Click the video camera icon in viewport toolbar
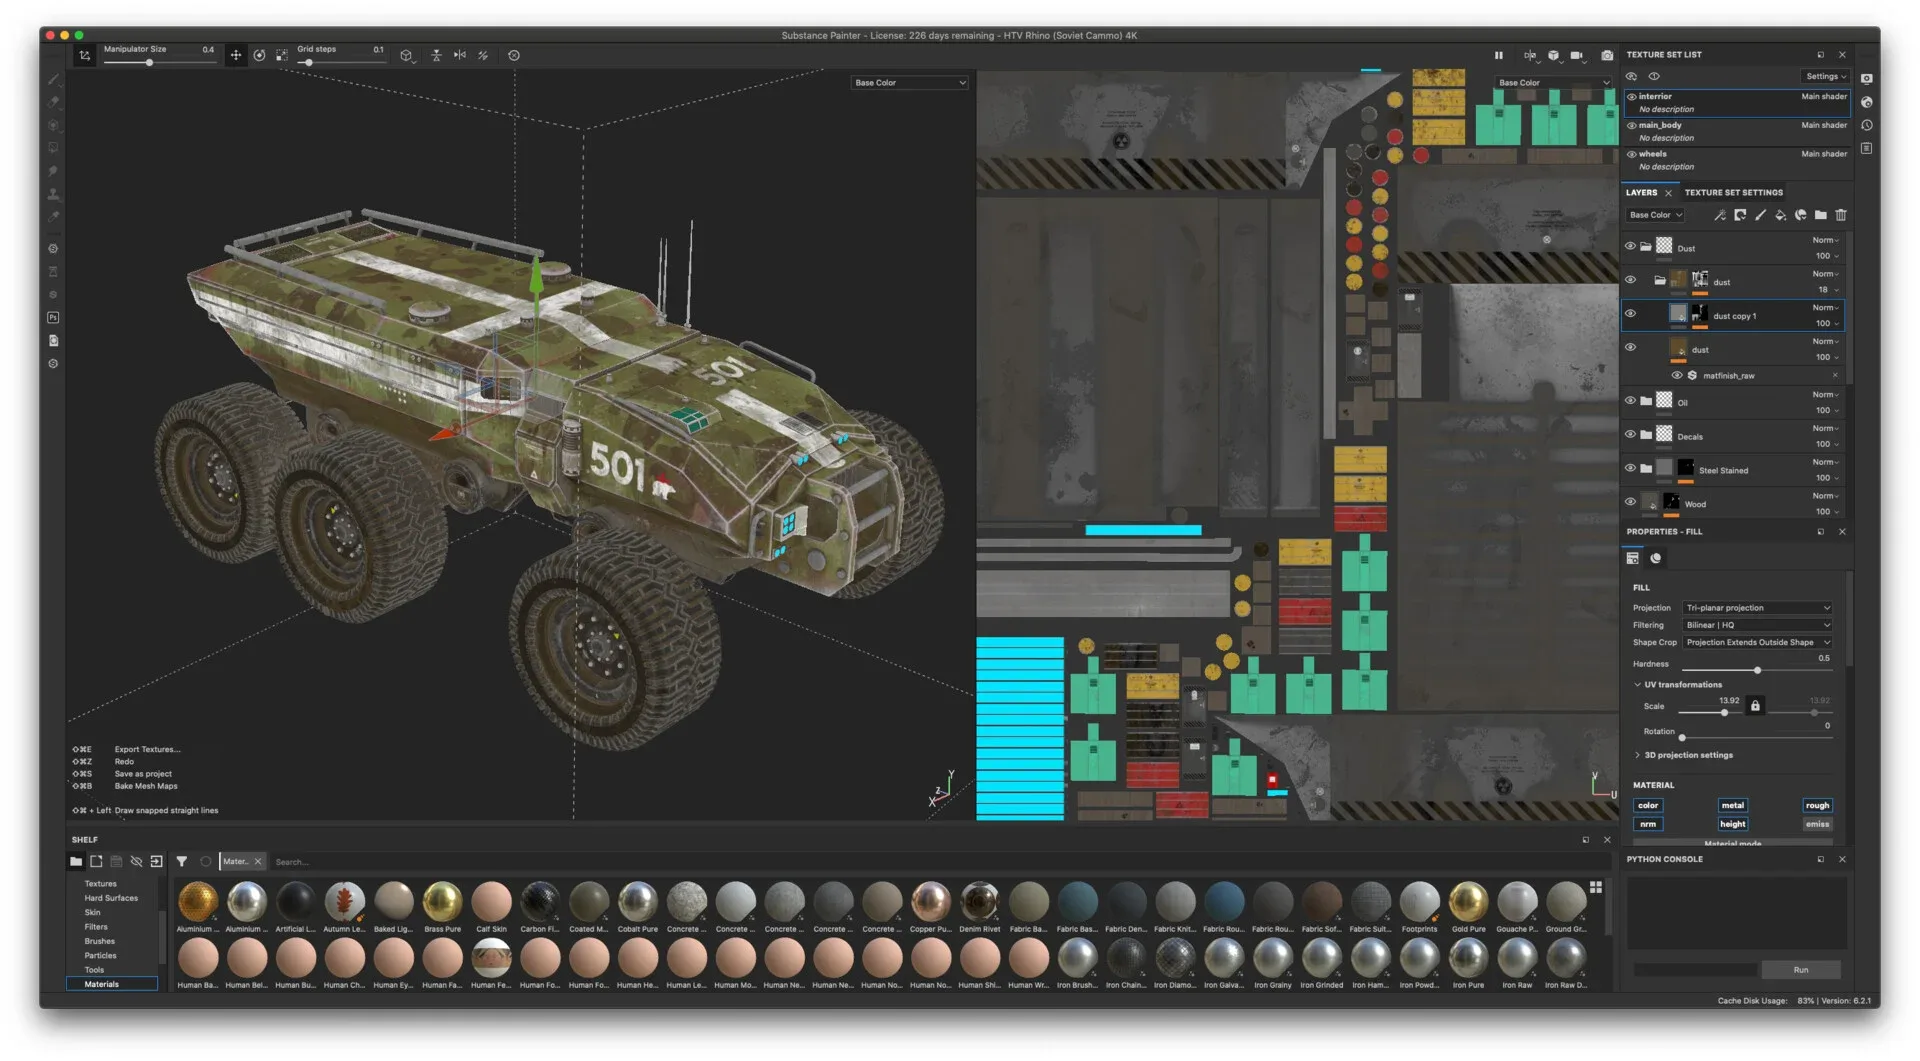 (1577, 56)
